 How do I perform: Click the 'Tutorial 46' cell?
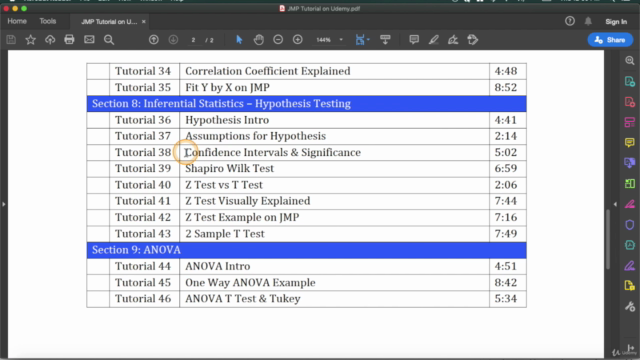point(144,299)
